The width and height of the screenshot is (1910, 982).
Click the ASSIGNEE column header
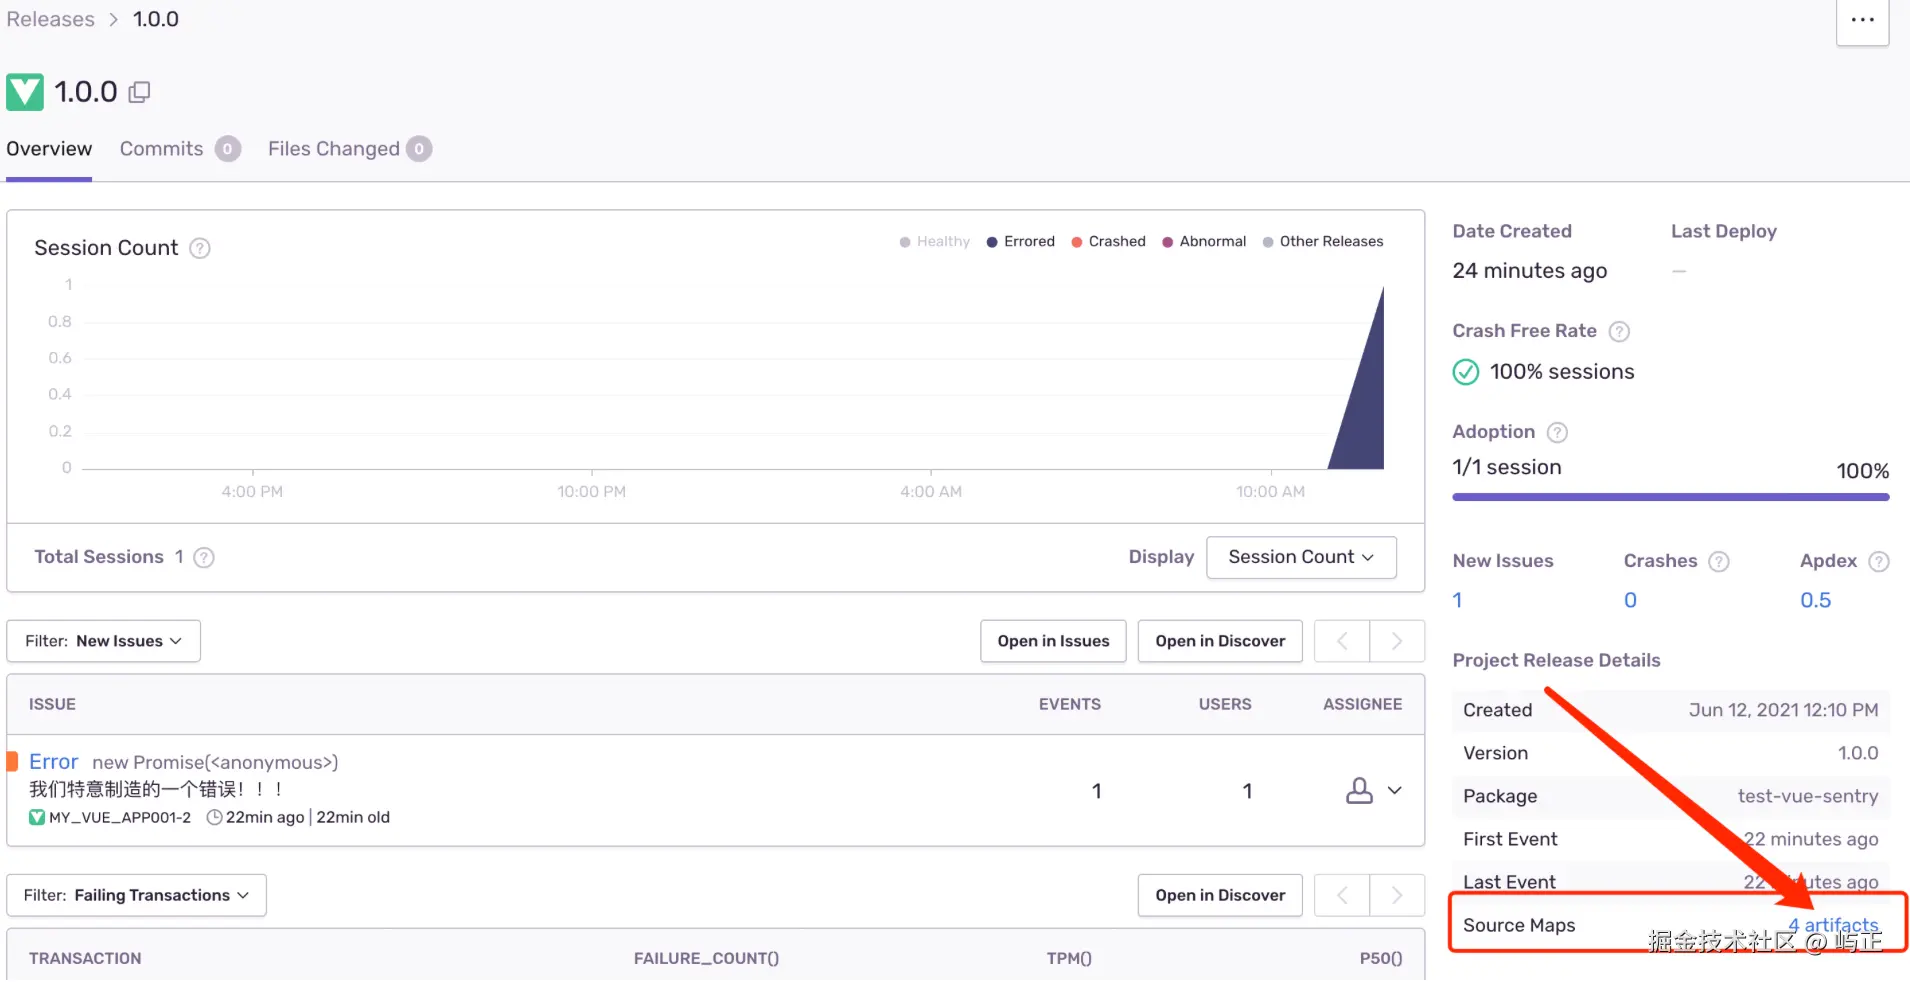[x=1362, y=704]
